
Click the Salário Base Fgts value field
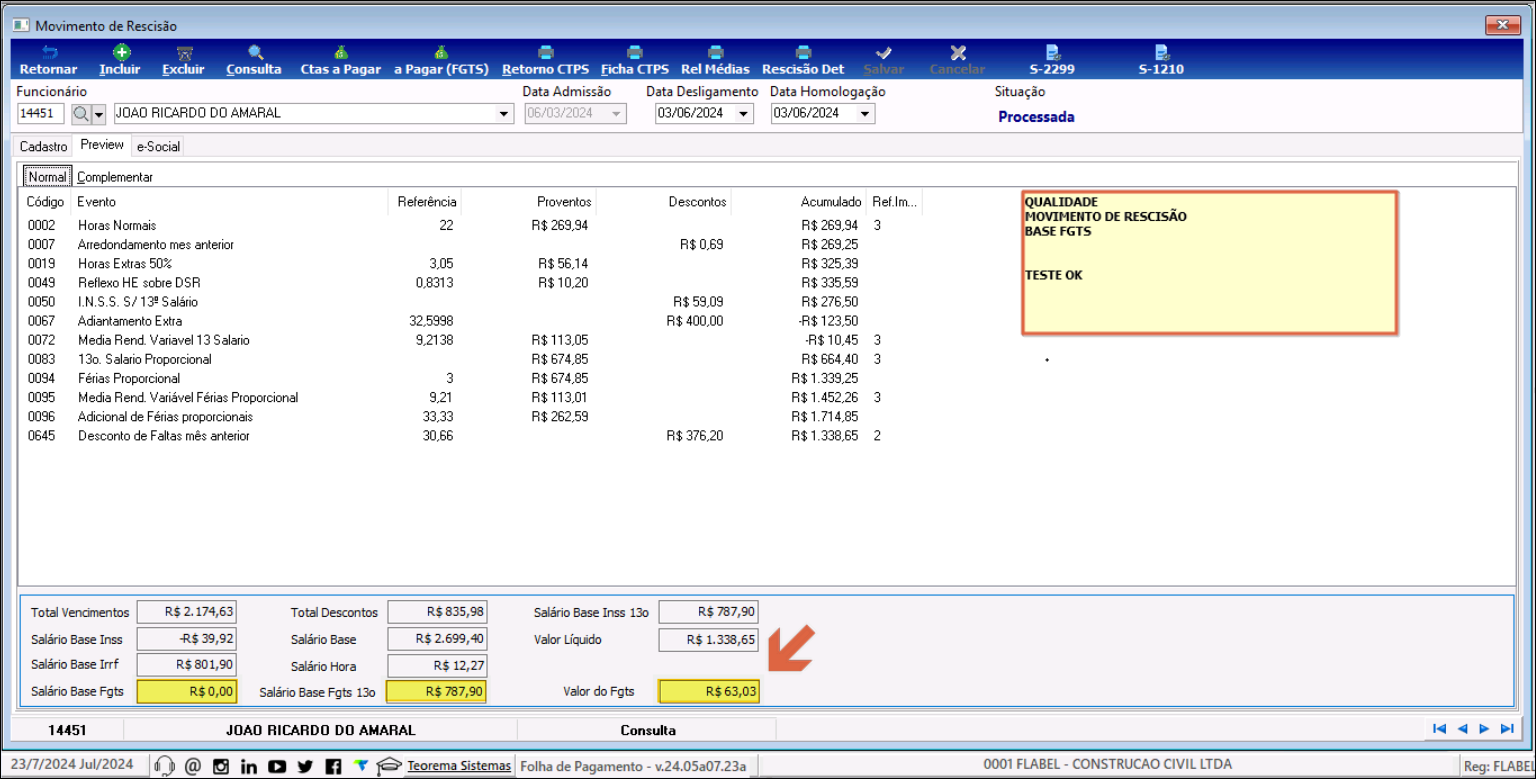(x=187, y=691)
